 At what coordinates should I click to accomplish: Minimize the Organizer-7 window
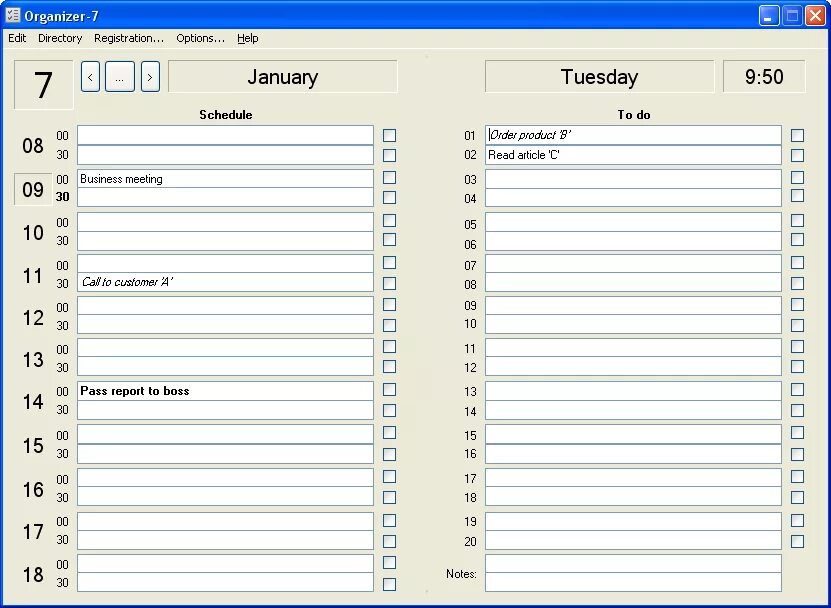click(x=769, y=15)
